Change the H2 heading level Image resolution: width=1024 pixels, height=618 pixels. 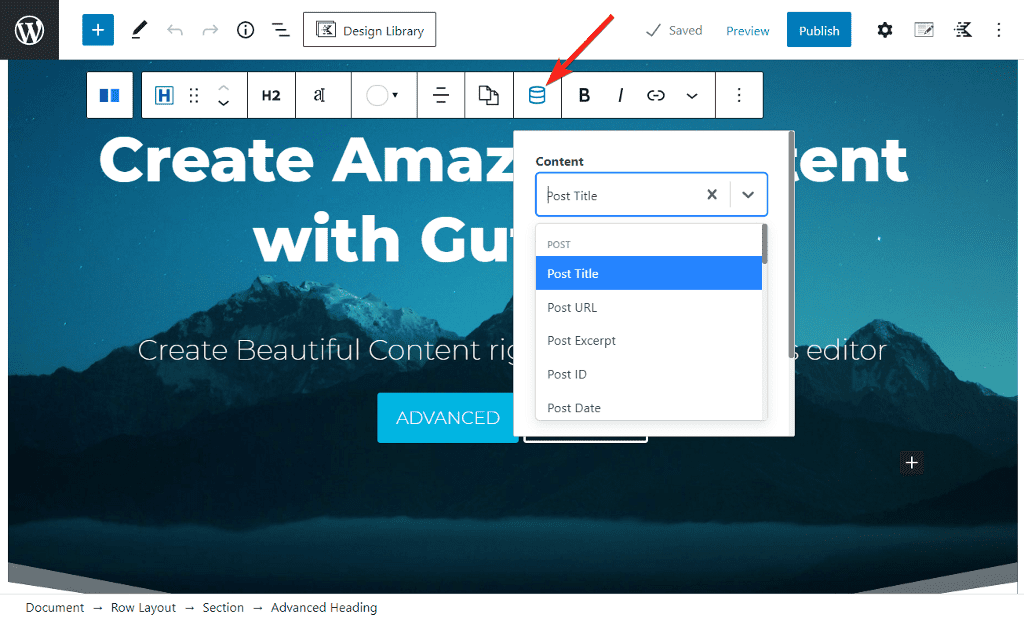[271, 95]
